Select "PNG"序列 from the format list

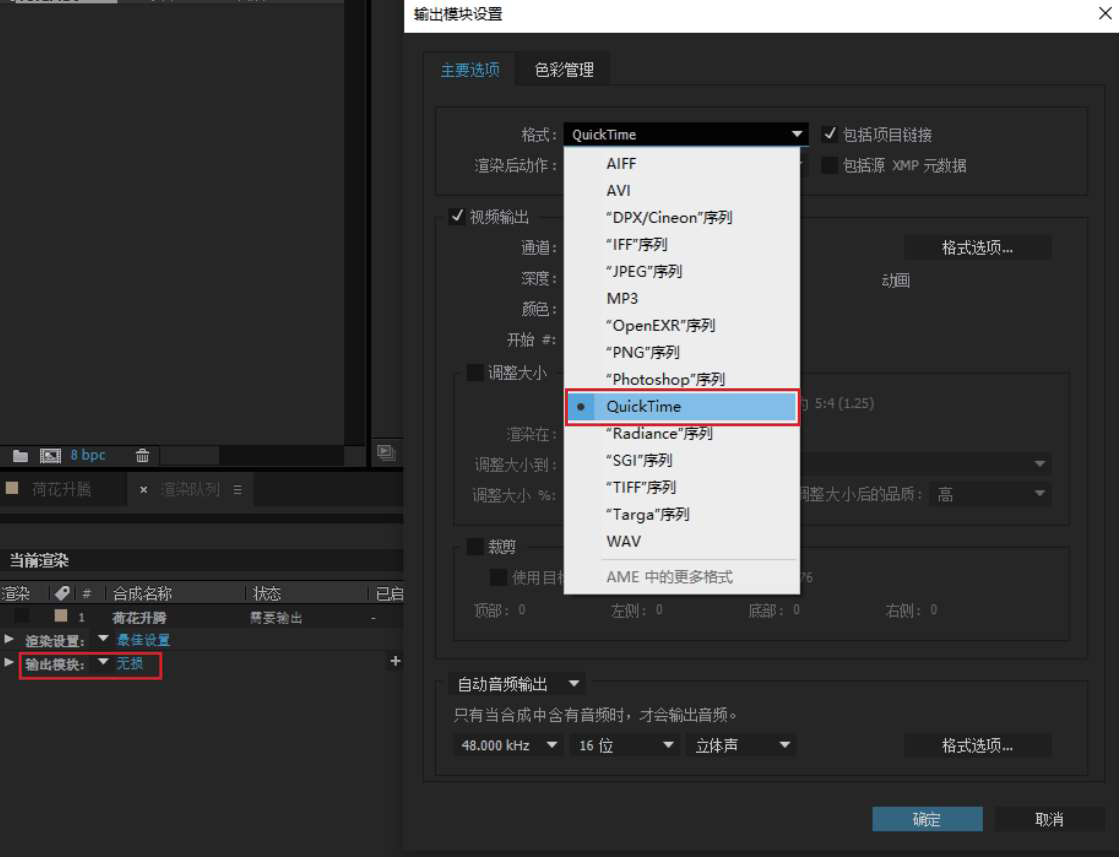[643, 352]
